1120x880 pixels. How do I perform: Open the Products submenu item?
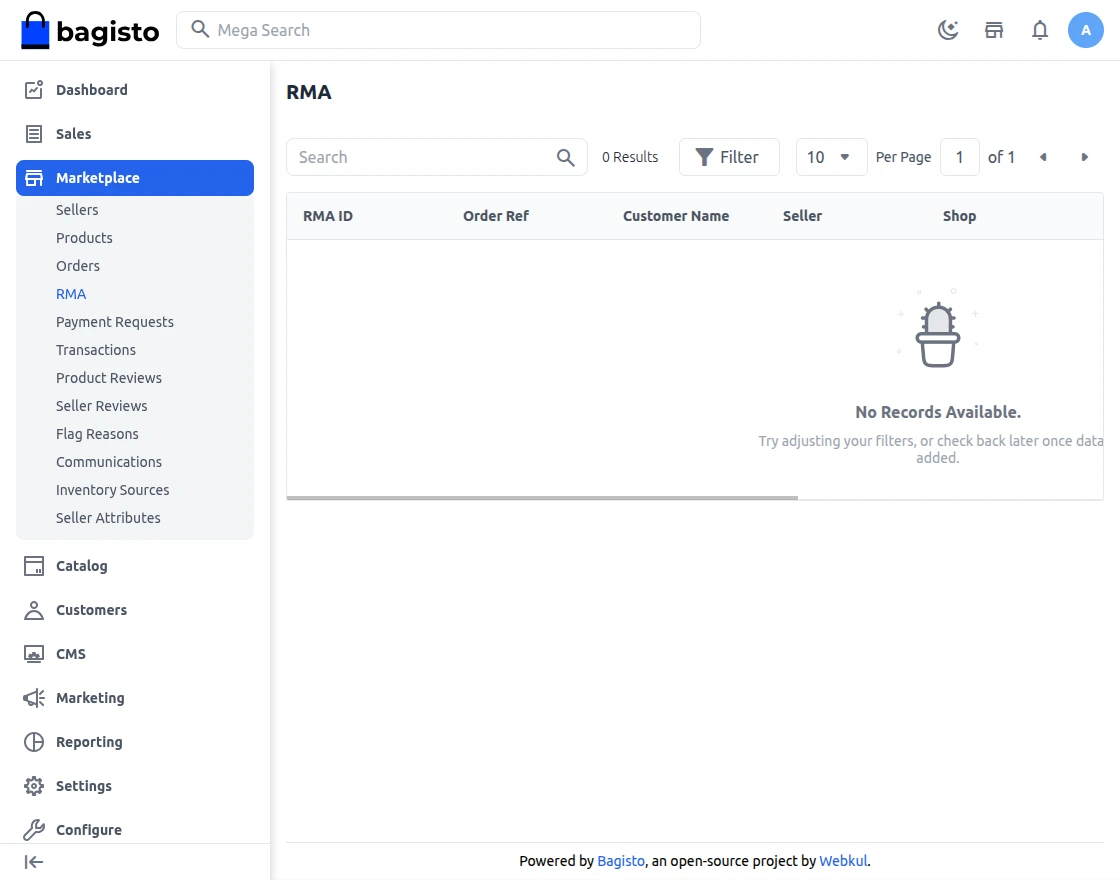click(x=84, y=238)
